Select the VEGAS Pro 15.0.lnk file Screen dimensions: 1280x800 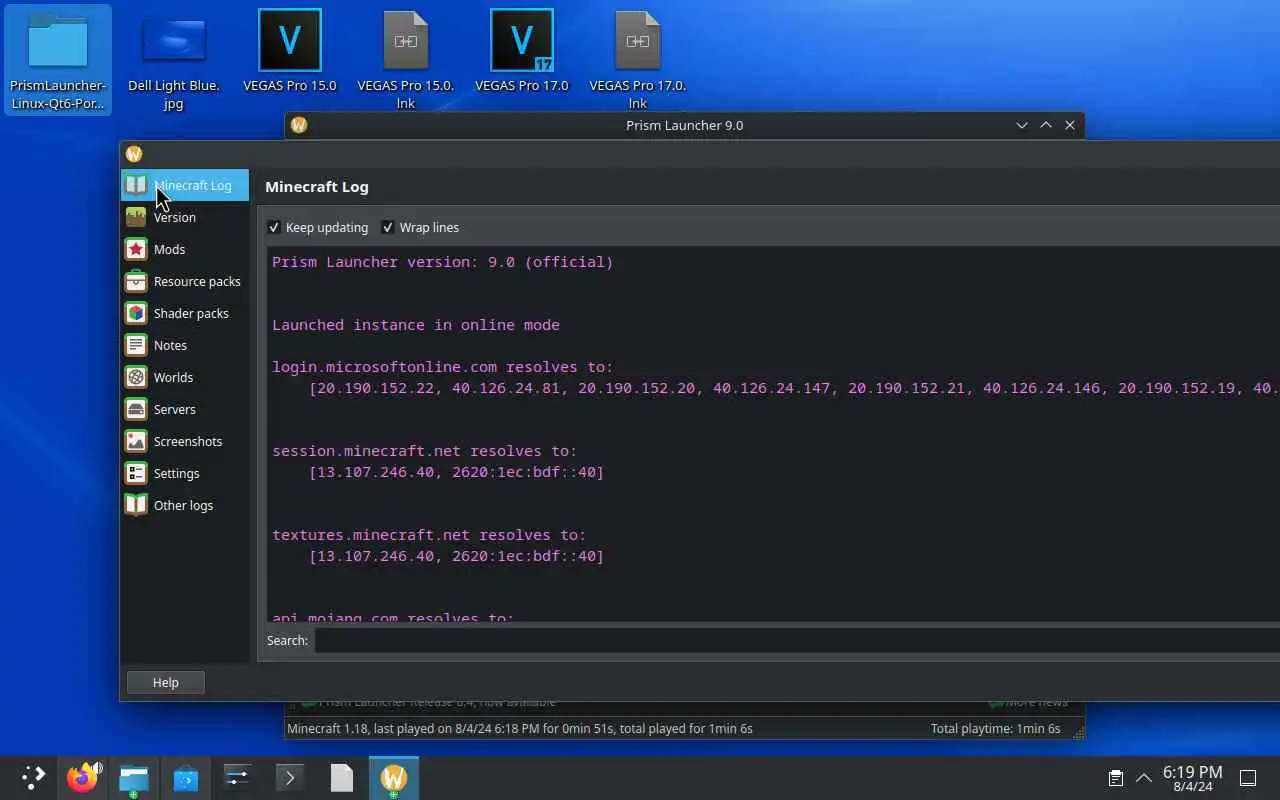pos(406,59)
